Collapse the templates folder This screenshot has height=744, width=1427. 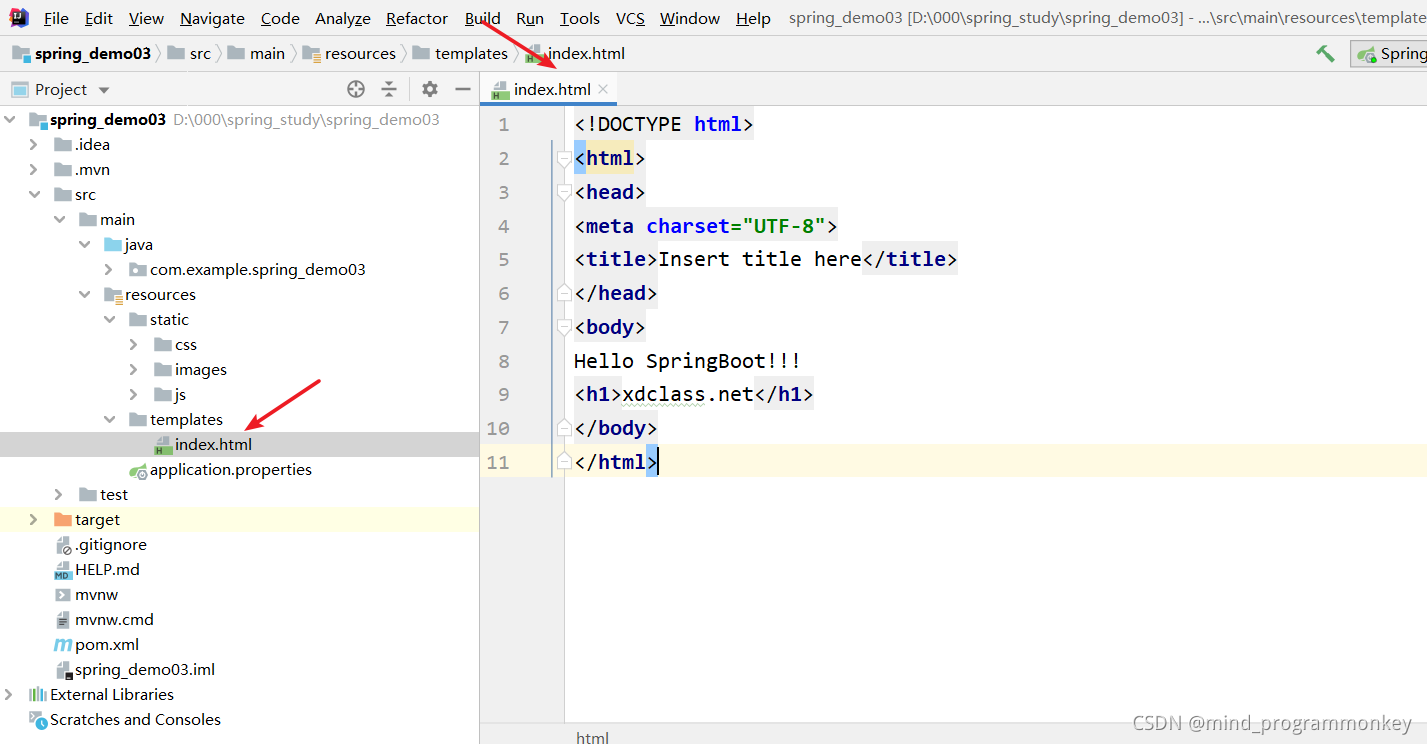(x=109, y=419)
